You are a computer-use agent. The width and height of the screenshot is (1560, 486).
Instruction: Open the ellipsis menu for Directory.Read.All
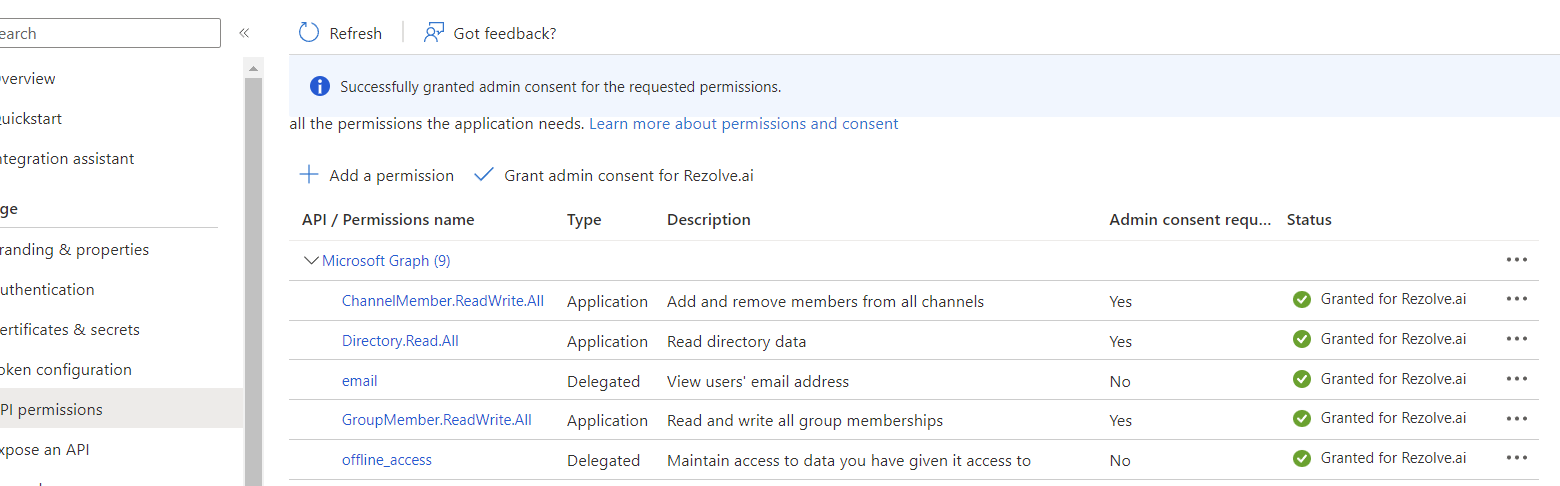[1516, 339]
